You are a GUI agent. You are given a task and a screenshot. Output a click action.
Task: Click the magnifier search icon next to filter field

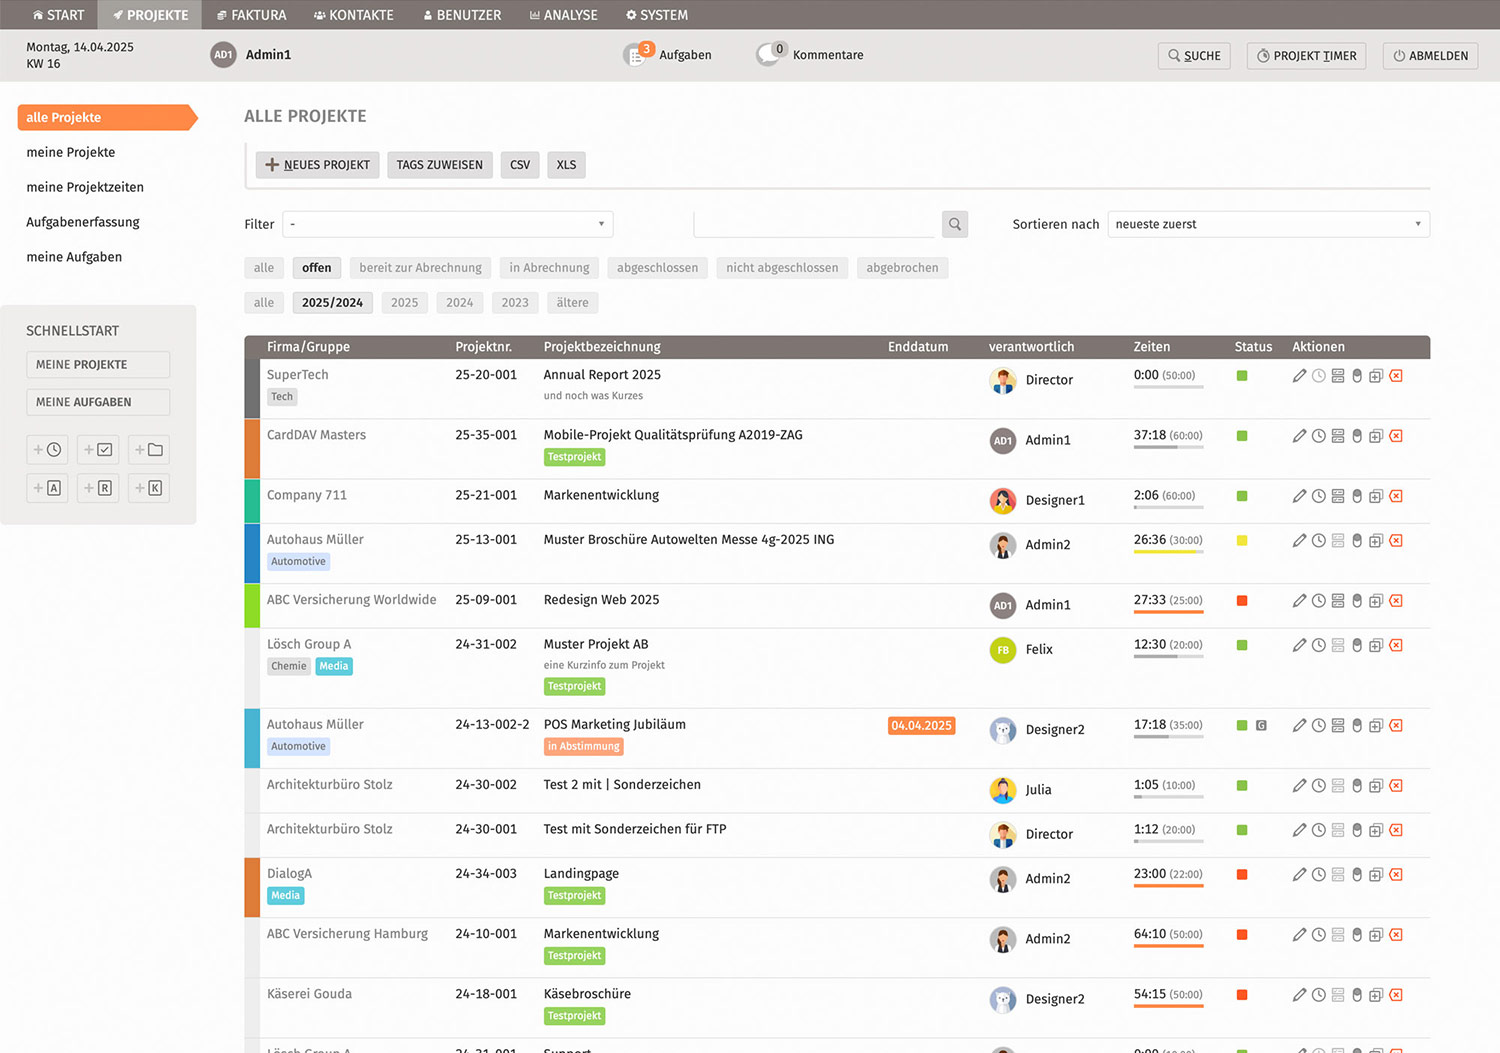(x=955, y=224)
